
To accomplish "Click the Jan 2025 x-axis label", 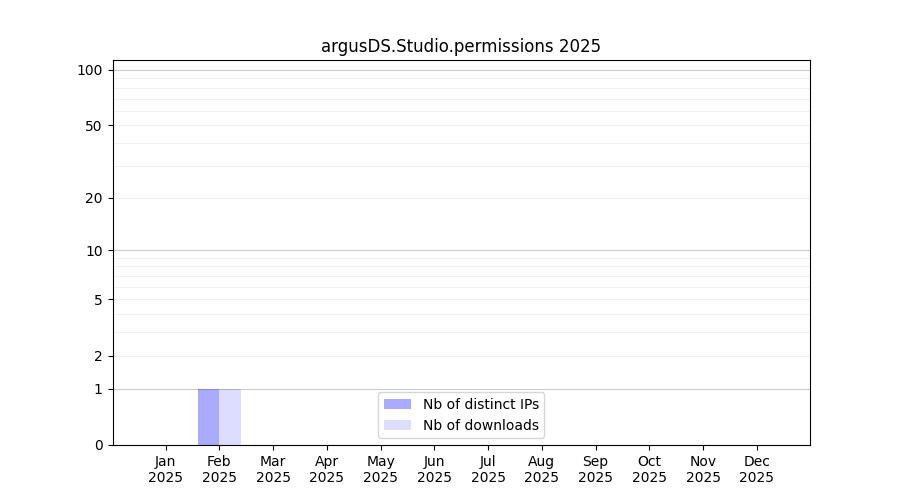I will click(x=165, y=469).
